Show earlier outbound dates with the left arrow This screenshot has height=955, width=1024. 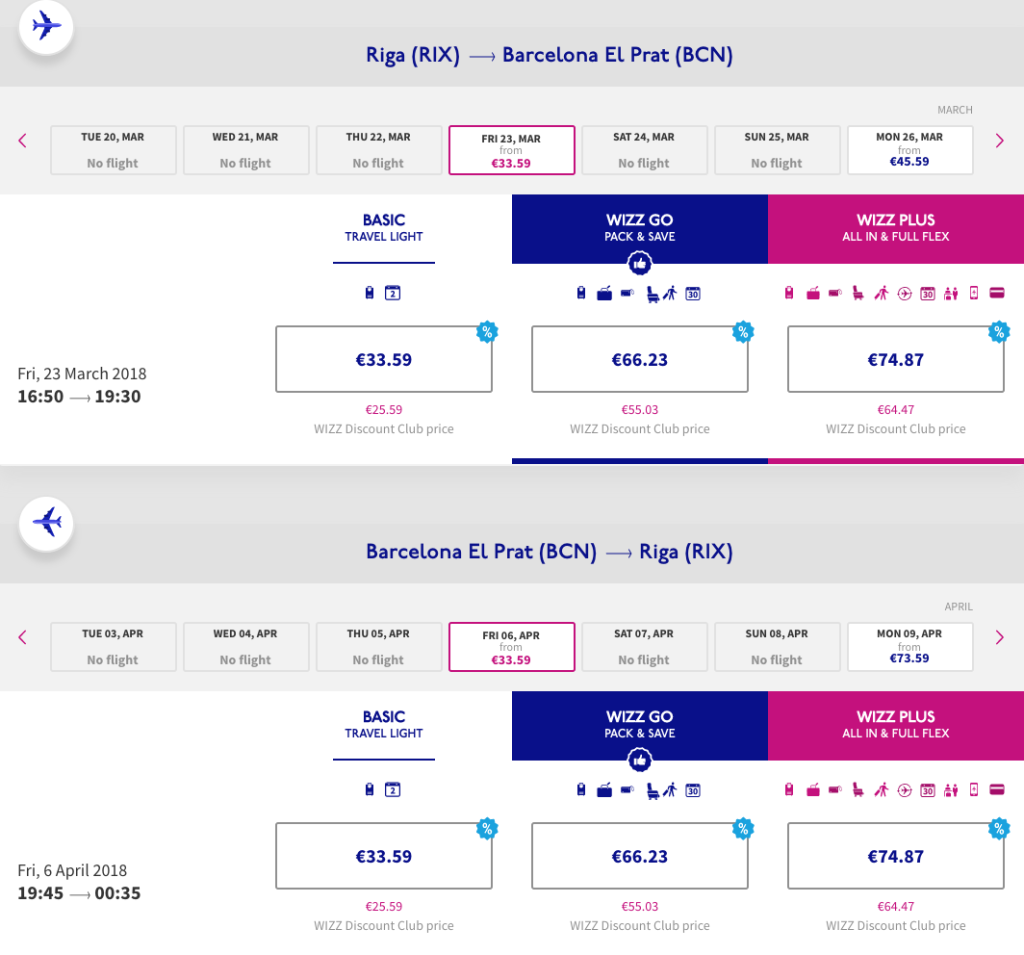(x=23, y=141)
